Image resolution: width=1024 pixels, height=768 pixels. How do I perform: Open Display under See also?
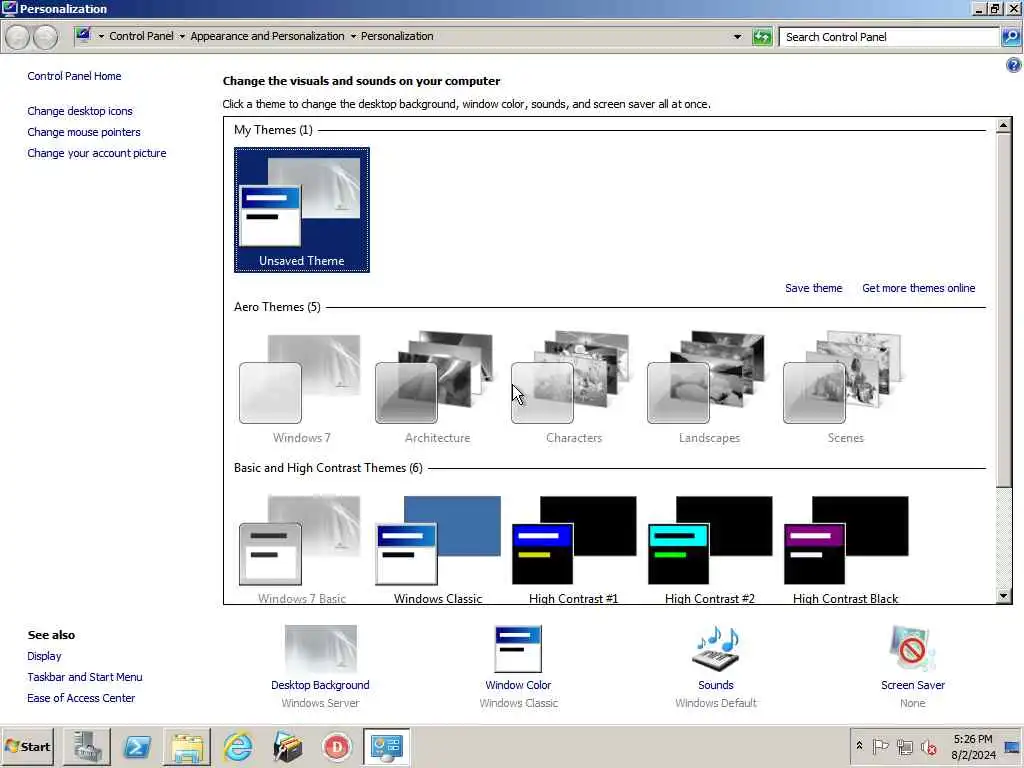pos(44,656)
